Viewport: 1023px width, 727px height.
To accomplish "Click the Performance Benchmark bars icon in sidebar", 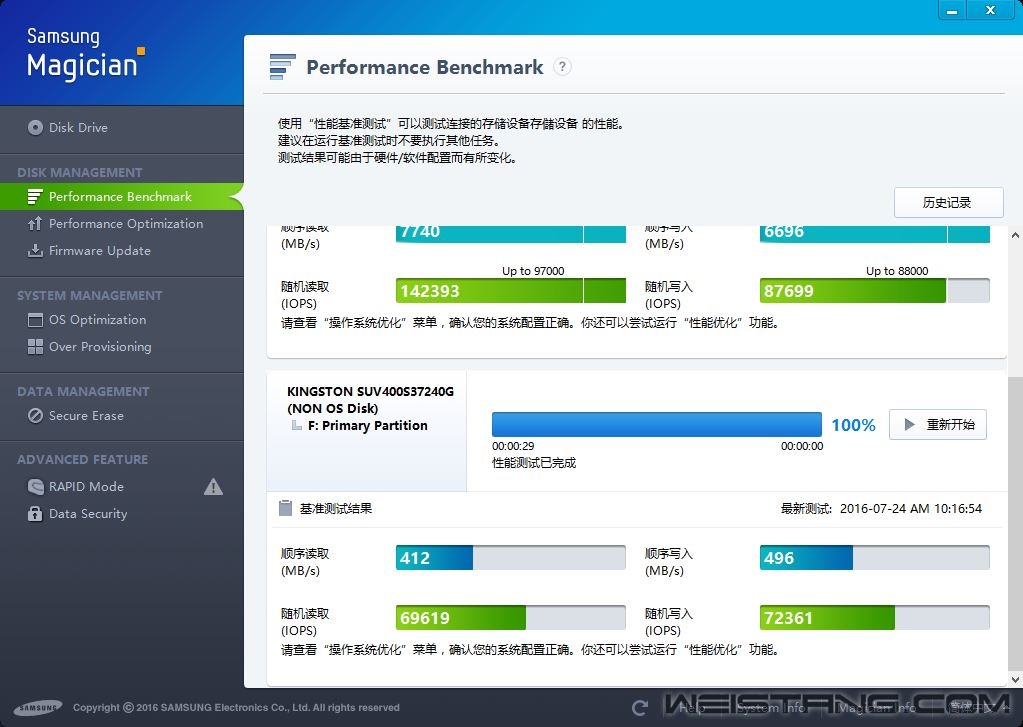I will coord(35,196).
